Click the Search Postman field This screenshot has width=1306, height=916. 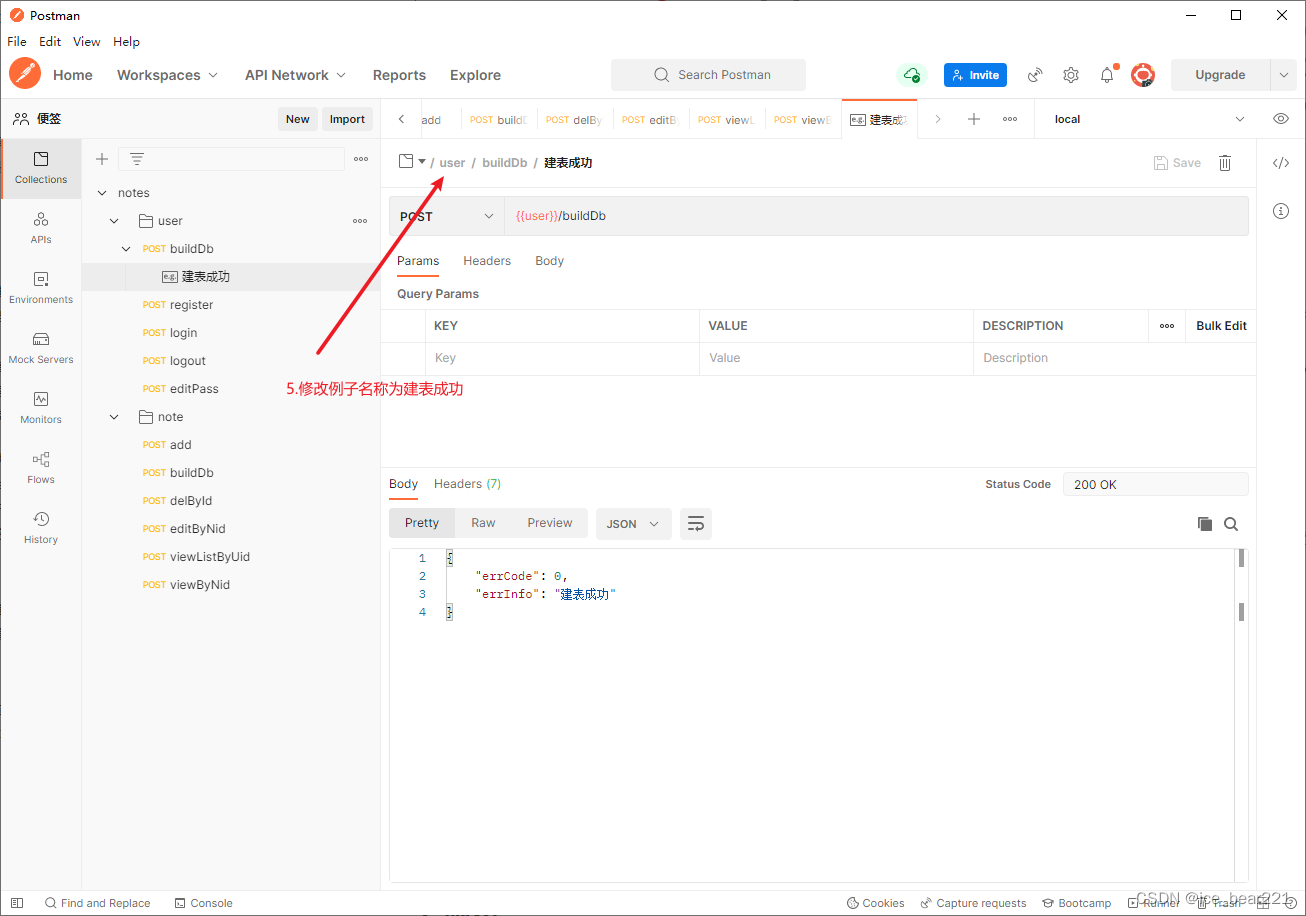tap(708, 75)
